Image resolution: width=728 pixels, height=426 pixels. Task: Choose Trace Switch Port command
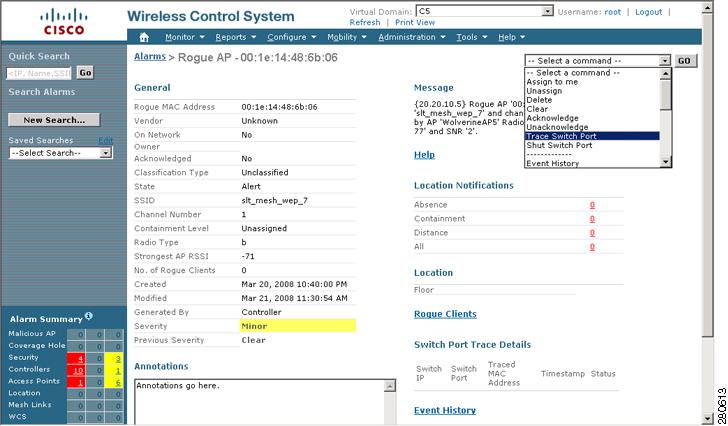[x=592, y=136]
